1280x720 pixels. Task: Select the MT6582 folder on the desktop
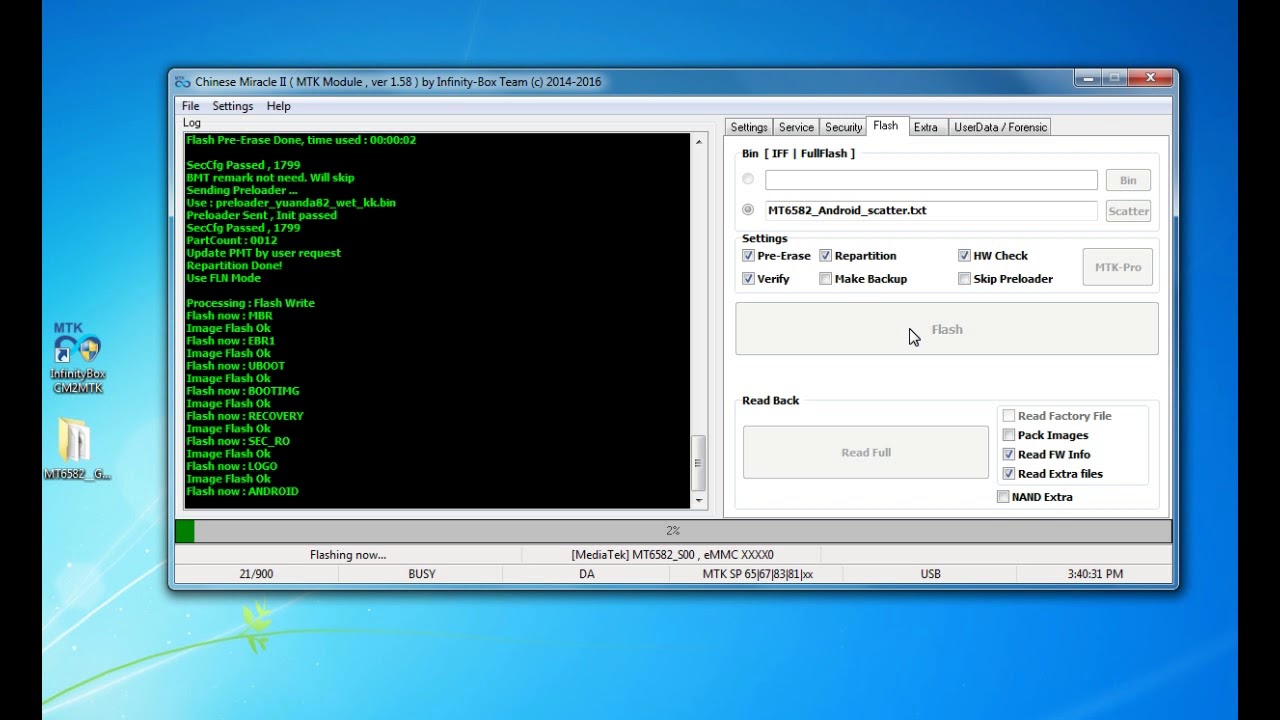[77, 448]
